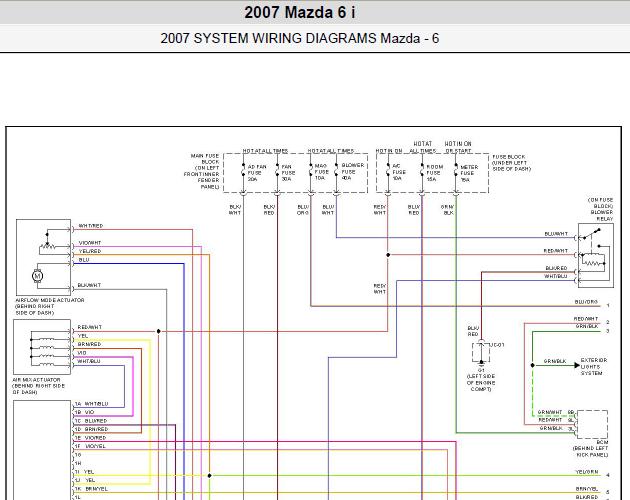Screen dimensions: 630x500
Task: Click the GRN/BLK label under METER fuse
Action: pos(447,210)
